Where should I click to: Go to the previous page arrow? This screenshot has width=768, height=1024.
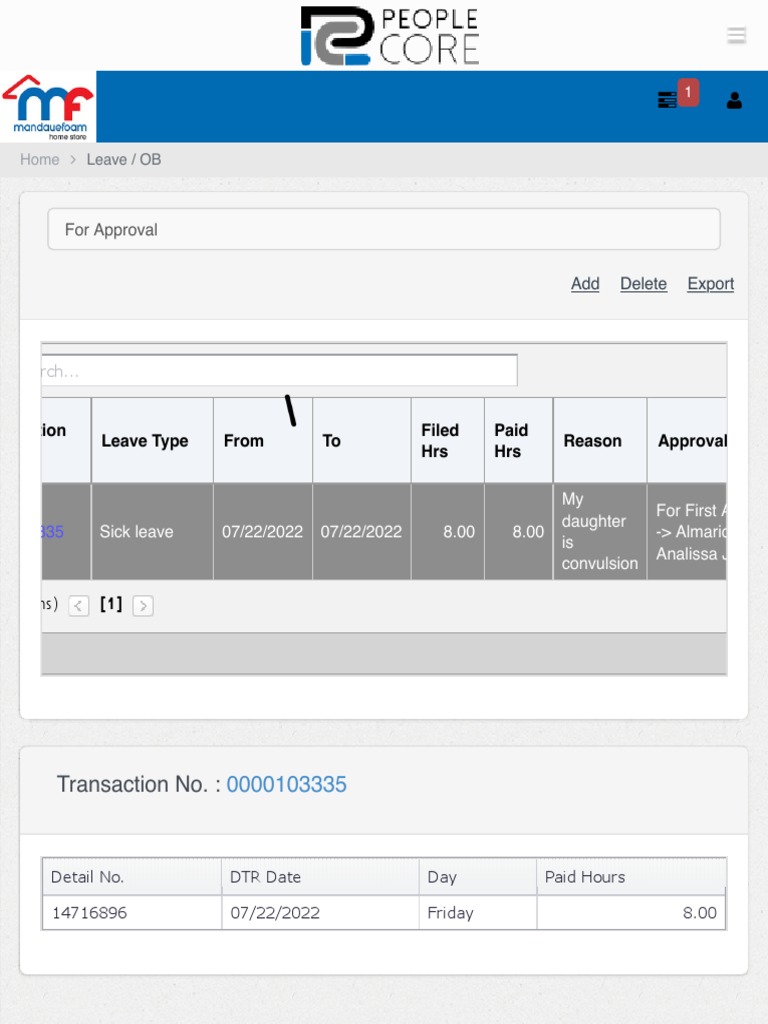pyautogui.click(x=78, y=606)
